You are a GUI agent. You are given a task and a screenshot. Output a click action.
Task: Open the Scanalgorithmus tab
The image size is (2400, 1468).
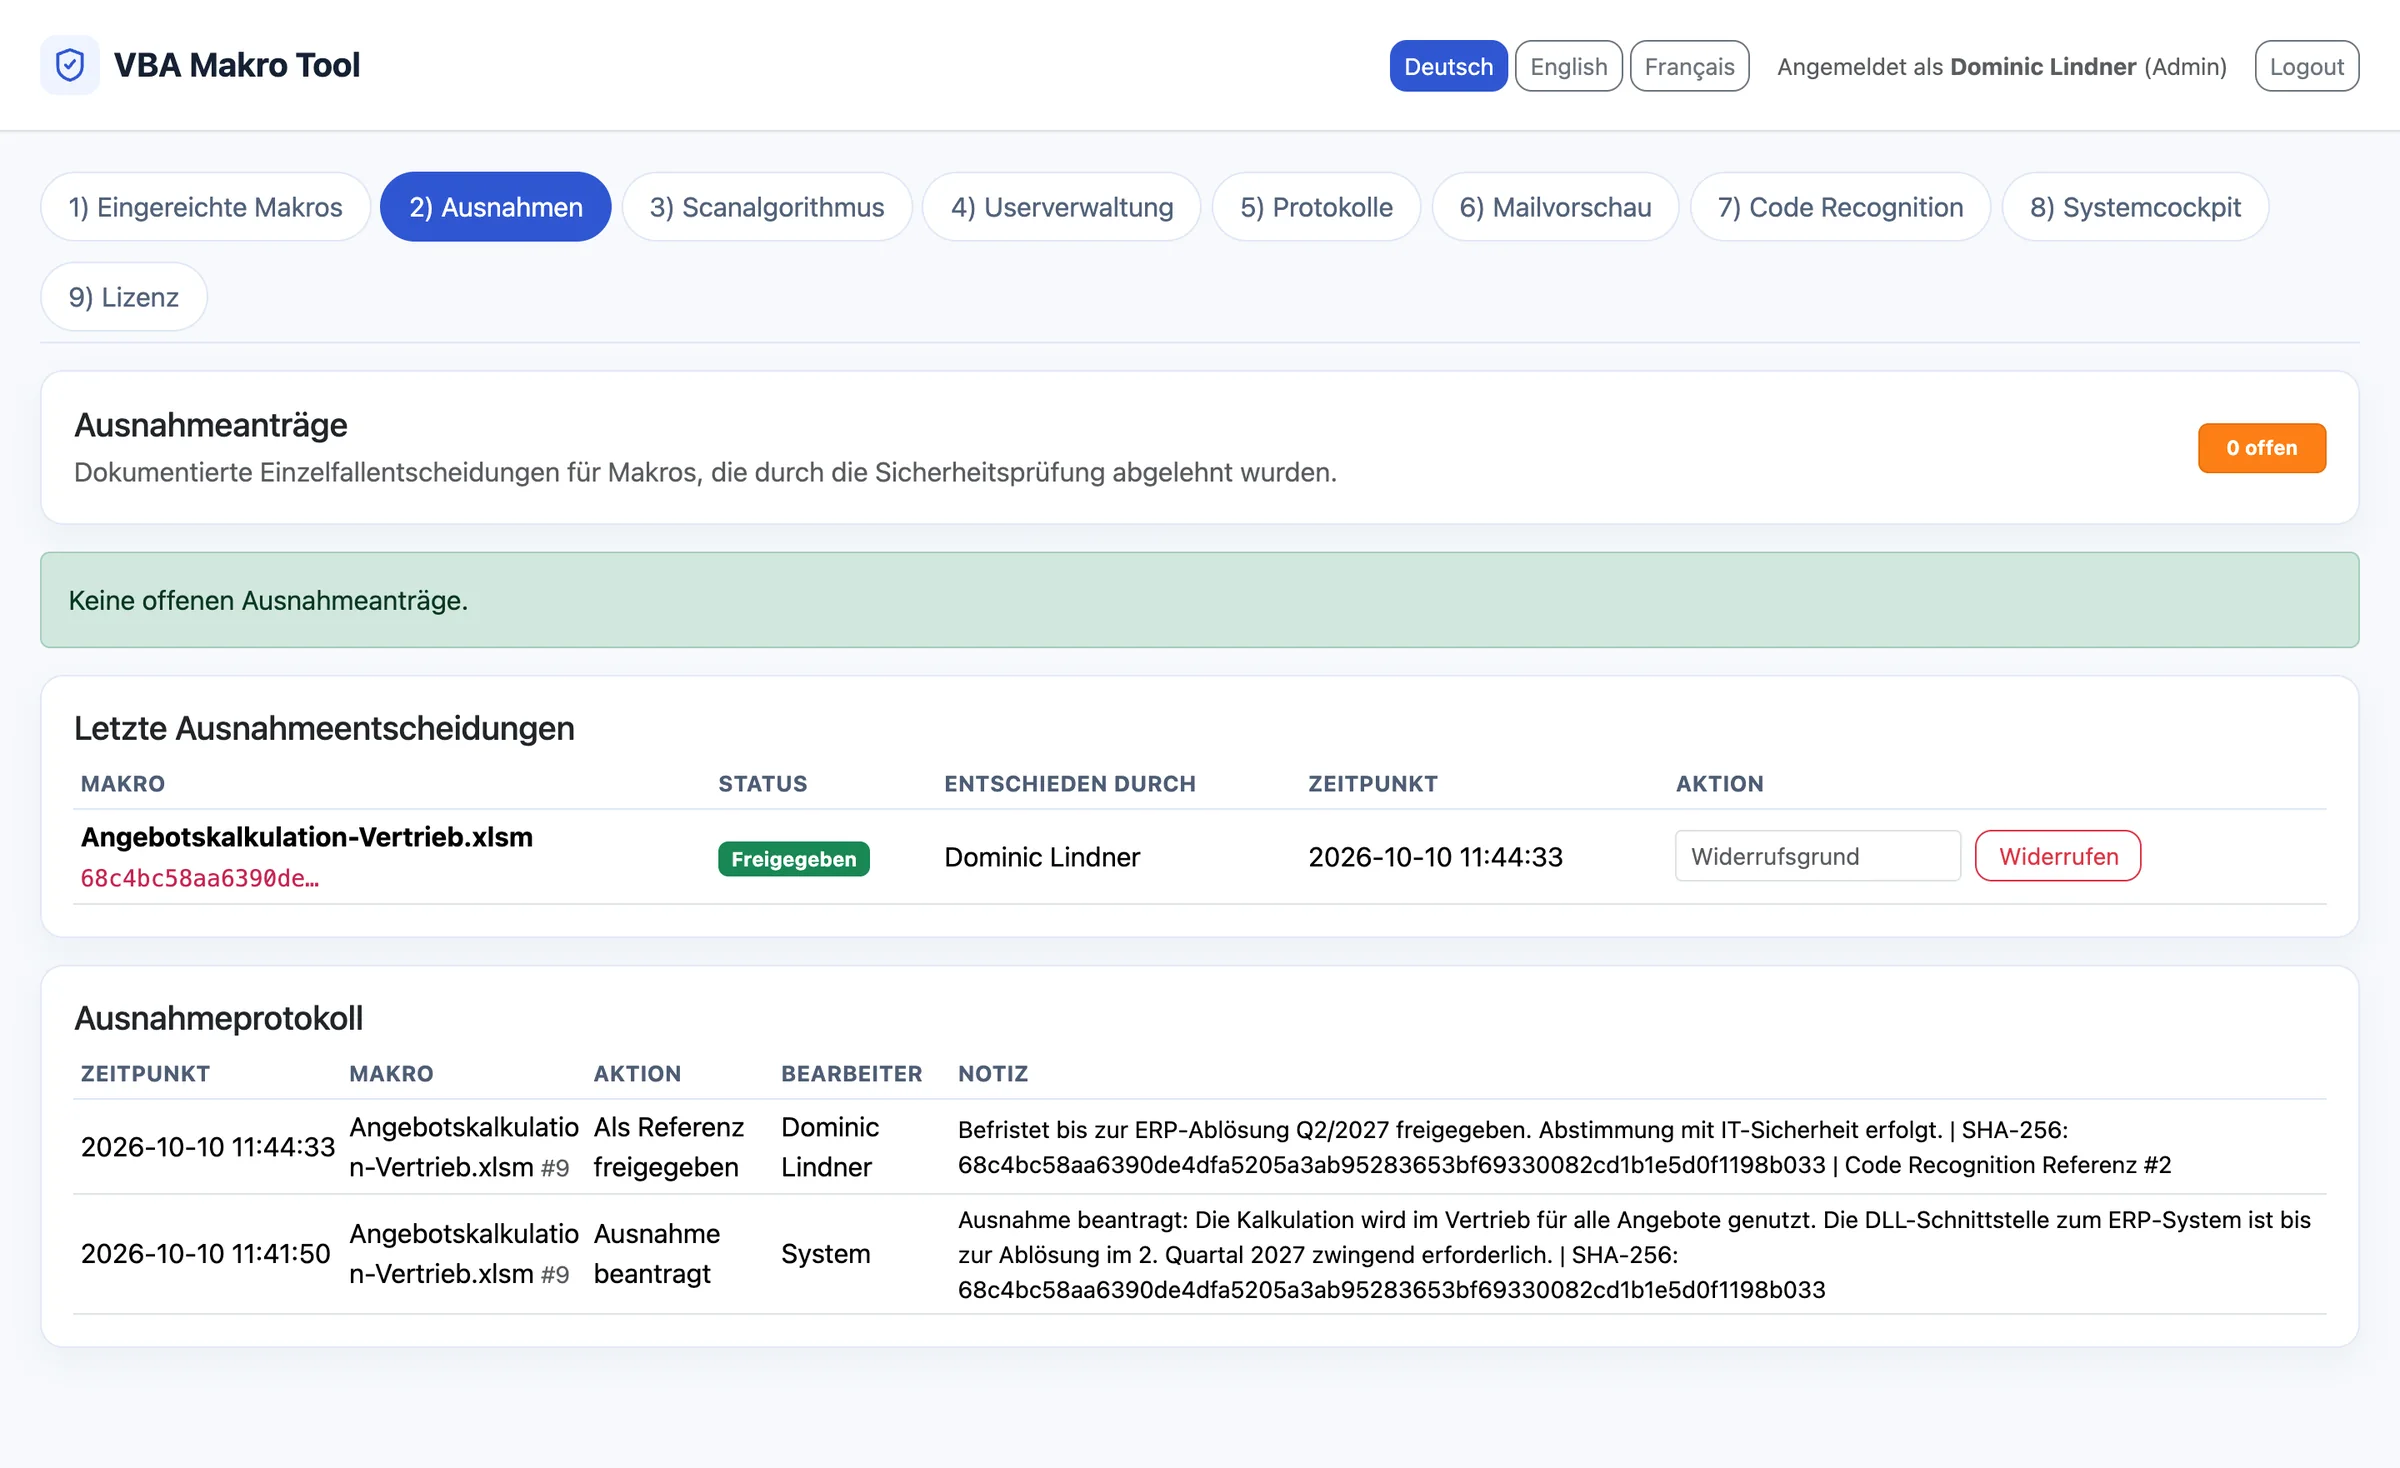coord(767,207)
